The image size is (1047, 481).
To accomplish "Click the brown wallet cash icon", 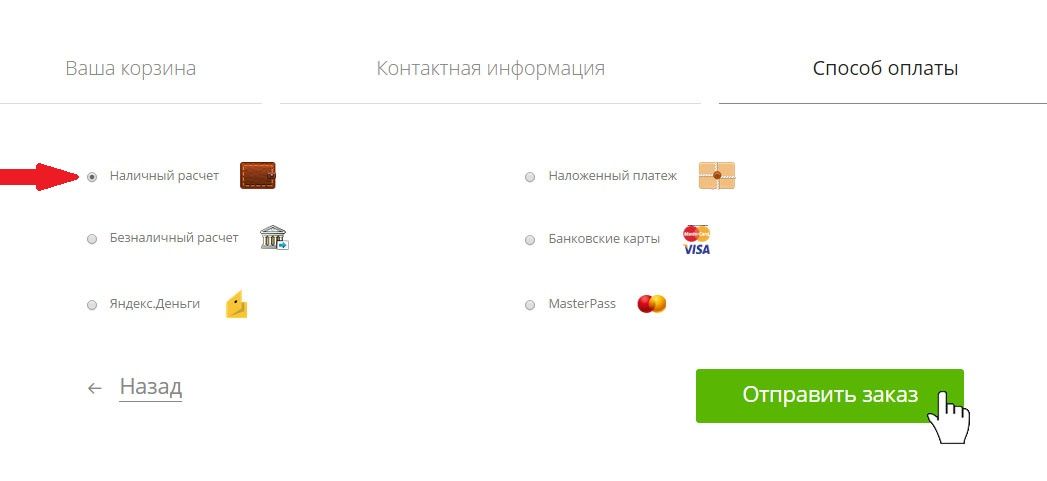I will 258,176.
